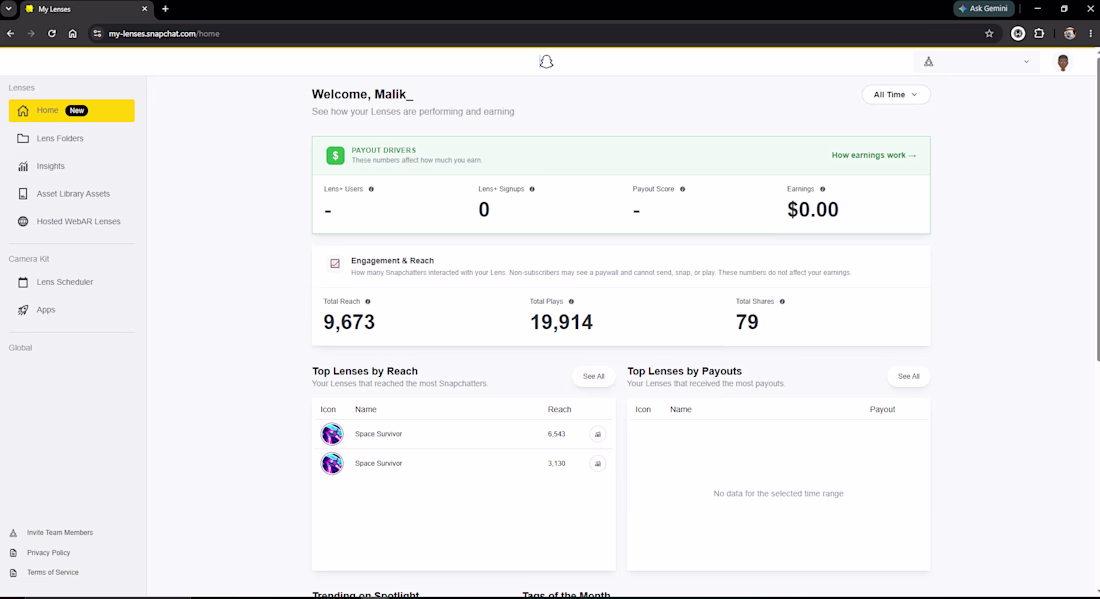Click the Engagement & Reach chart icon
The height and width of the screenshot is (599, 1100).
click(x=335, y=264)
